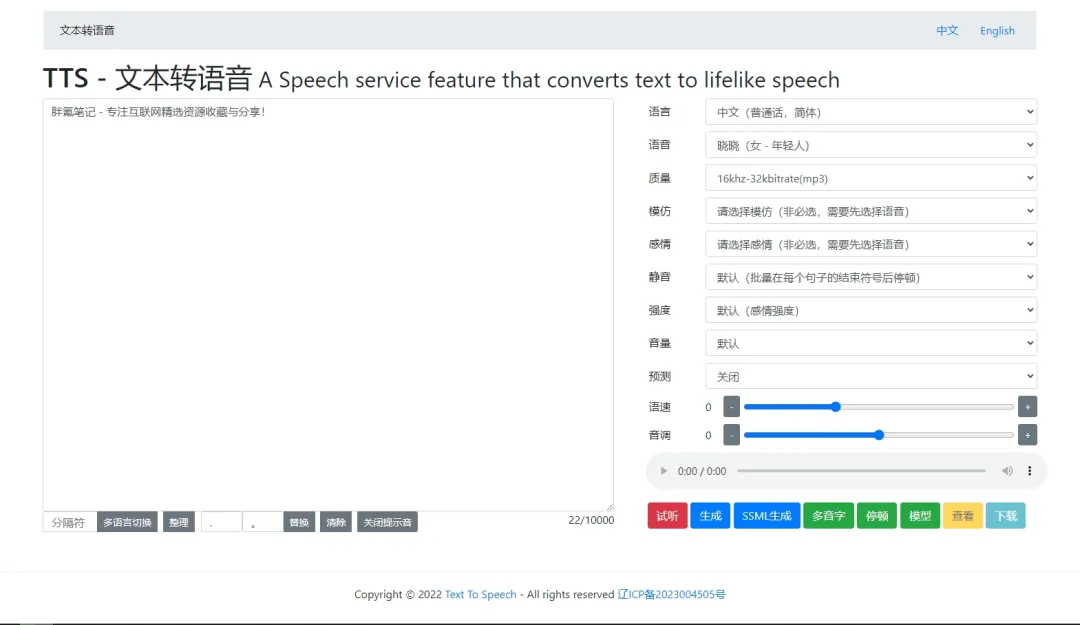Click 多语言切换 button
Image resolution: width=1080 pixels, height=625 pixels.
click(127, 522)
